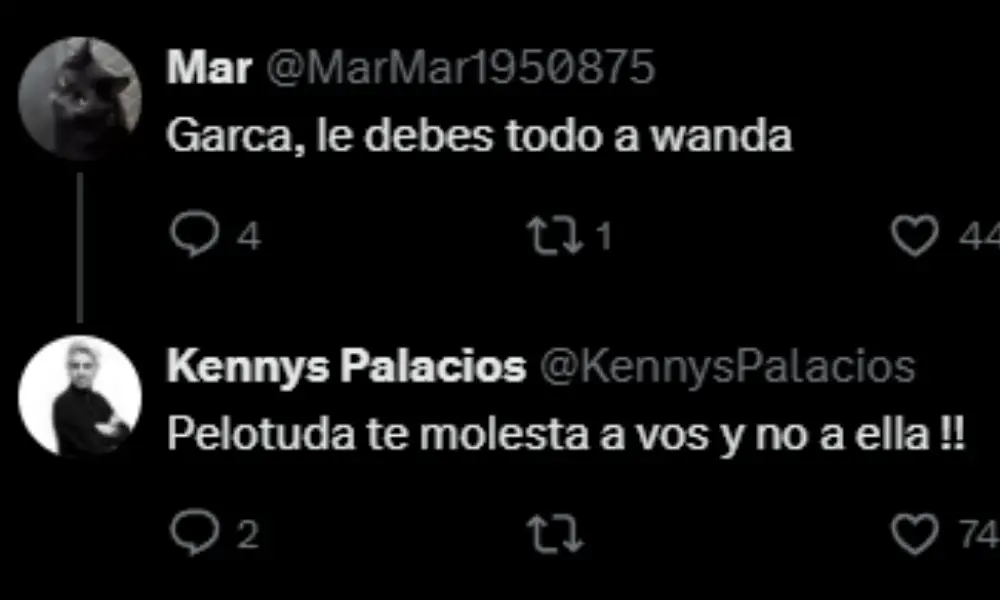Viewport: 1000px width, 600px height.
Task: View the 4 replies count on Mar's tweet
Action: (249, 237)
